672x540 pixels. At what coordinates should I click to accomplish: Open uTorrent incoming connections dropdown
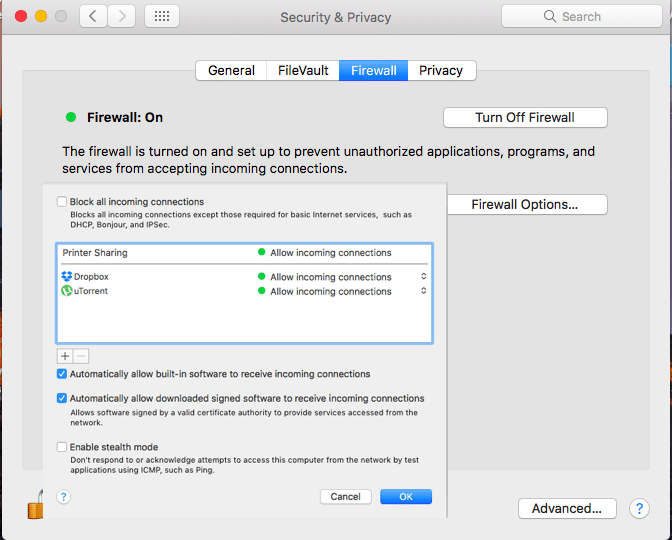tap(423, 291)
